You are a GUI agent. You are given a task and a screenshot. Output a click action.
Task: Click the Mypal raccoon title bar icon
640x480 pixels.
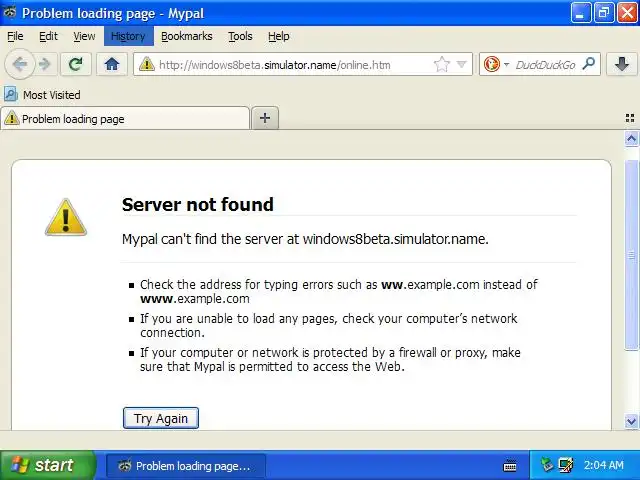click(9, 12)
